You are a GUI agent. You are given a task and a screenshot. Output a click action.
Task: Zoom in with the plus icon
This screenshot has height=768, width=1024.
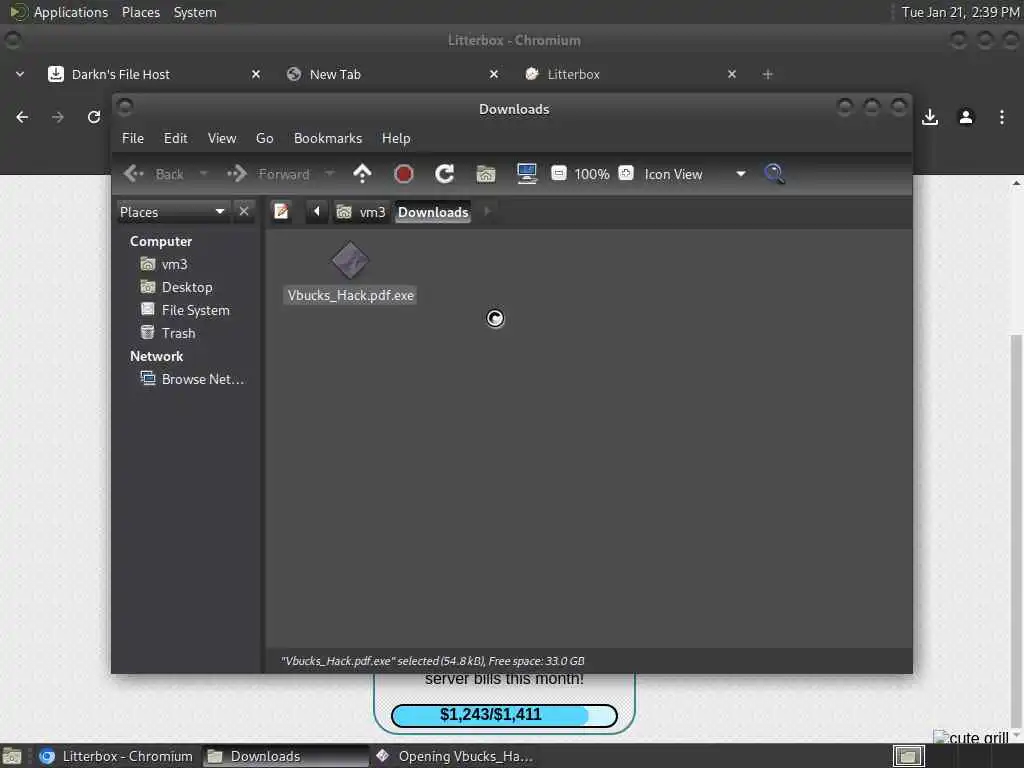coord(626,173)
